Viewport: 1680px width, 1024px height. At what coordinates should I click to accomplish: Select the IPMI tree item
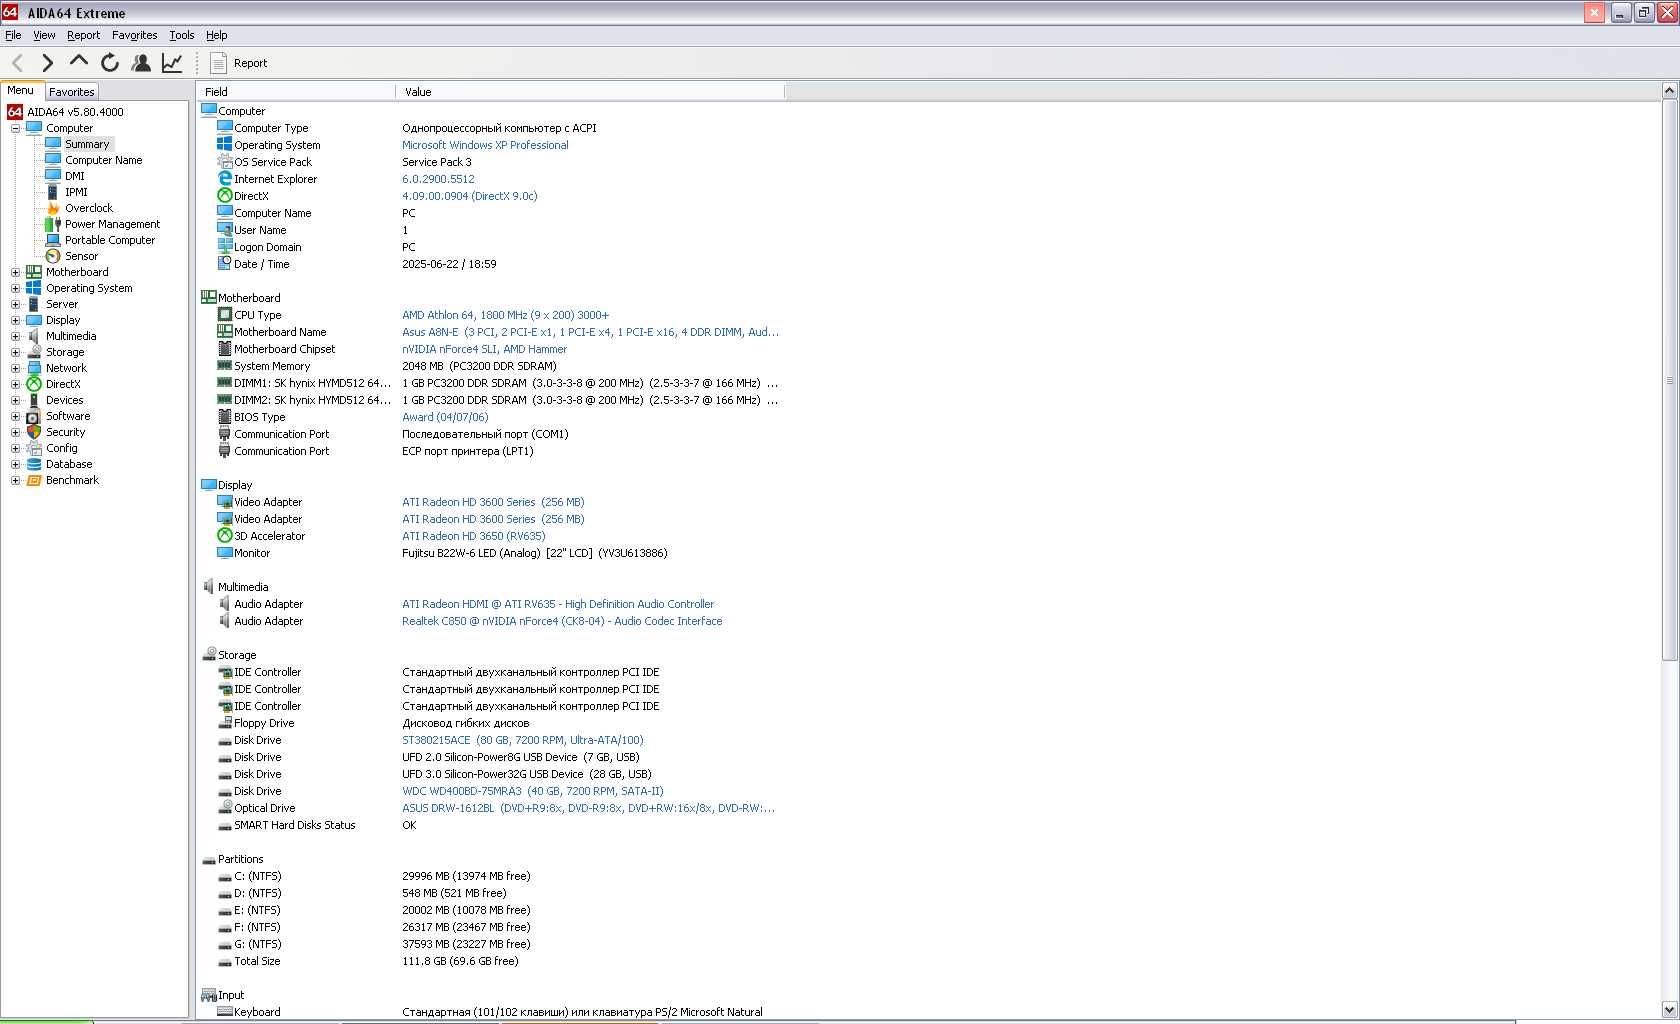(76, 192)
